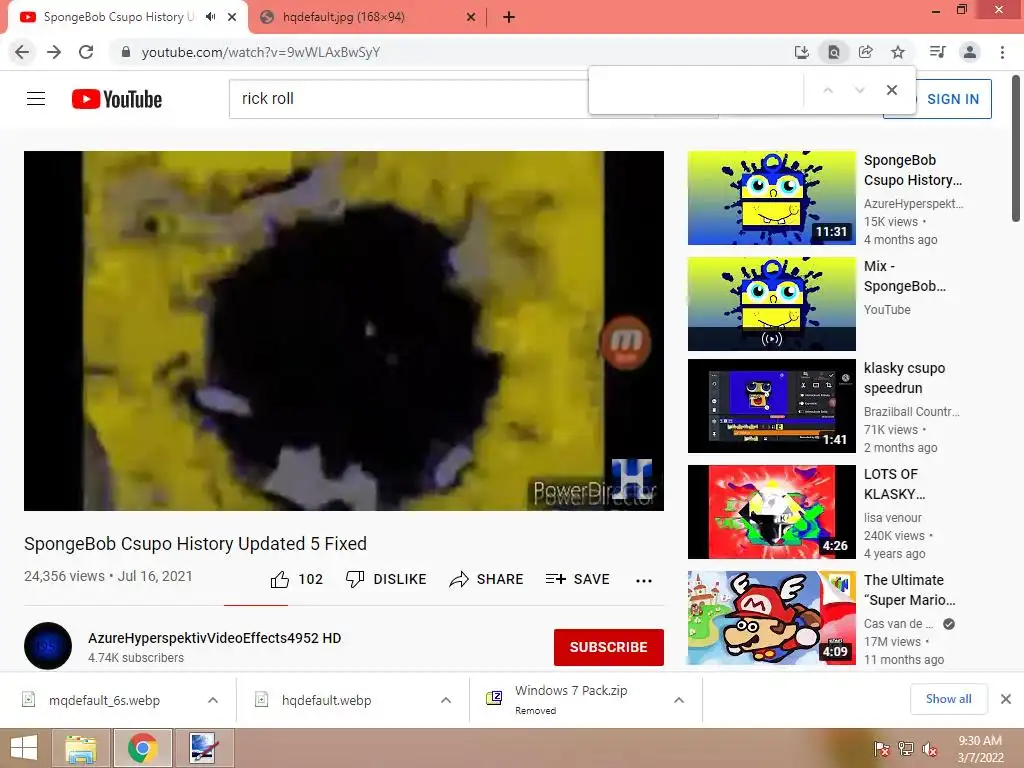Click the site lock icon in address bar
The image size is (1024, 768).
[126, 52]
